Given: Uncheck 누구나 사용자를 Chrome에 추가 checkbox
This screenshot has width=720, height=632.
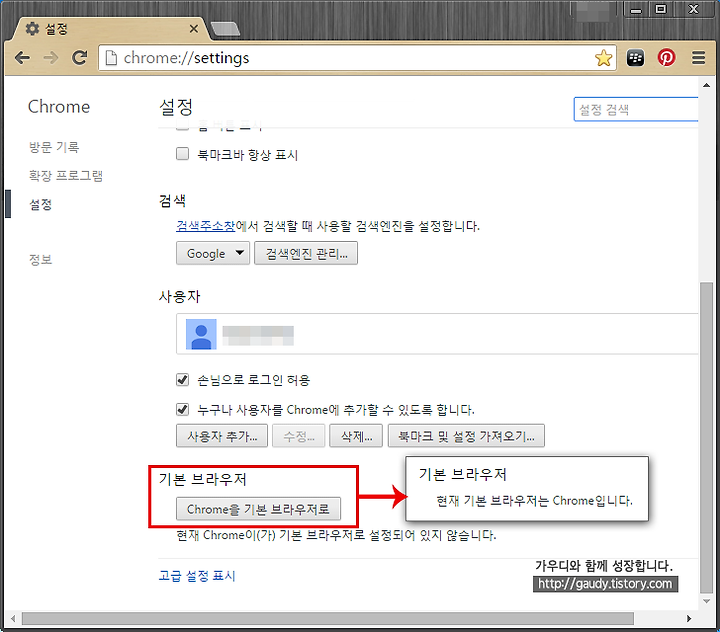Looking at the screenshot, I should tap(182, 409).
